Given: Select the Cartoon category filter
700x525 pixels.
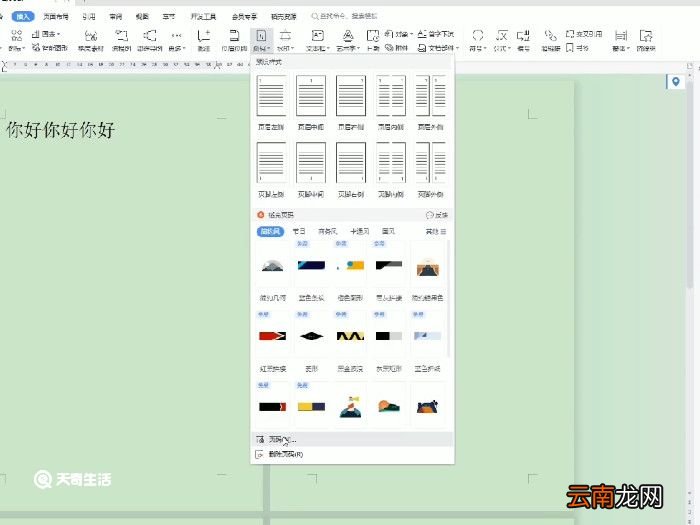Looking at the screenshot, I should 359,231.
